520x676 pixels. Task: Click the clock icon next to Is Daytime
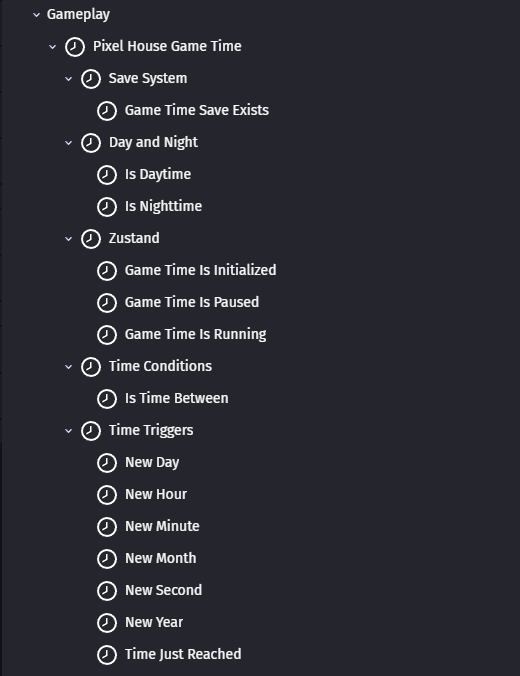click(x=107, y=175)
